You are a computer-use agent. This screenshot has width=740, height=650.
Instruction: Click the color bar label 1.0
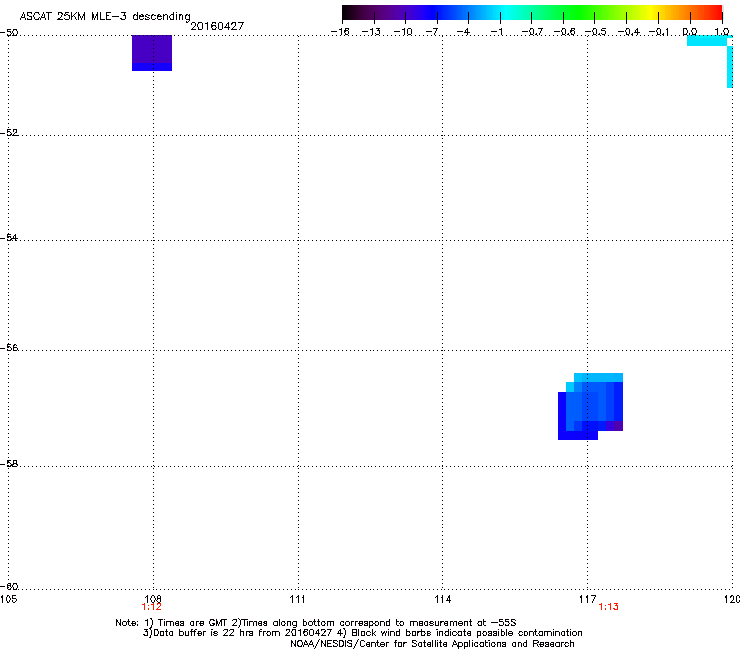click(x=722, y=32)
